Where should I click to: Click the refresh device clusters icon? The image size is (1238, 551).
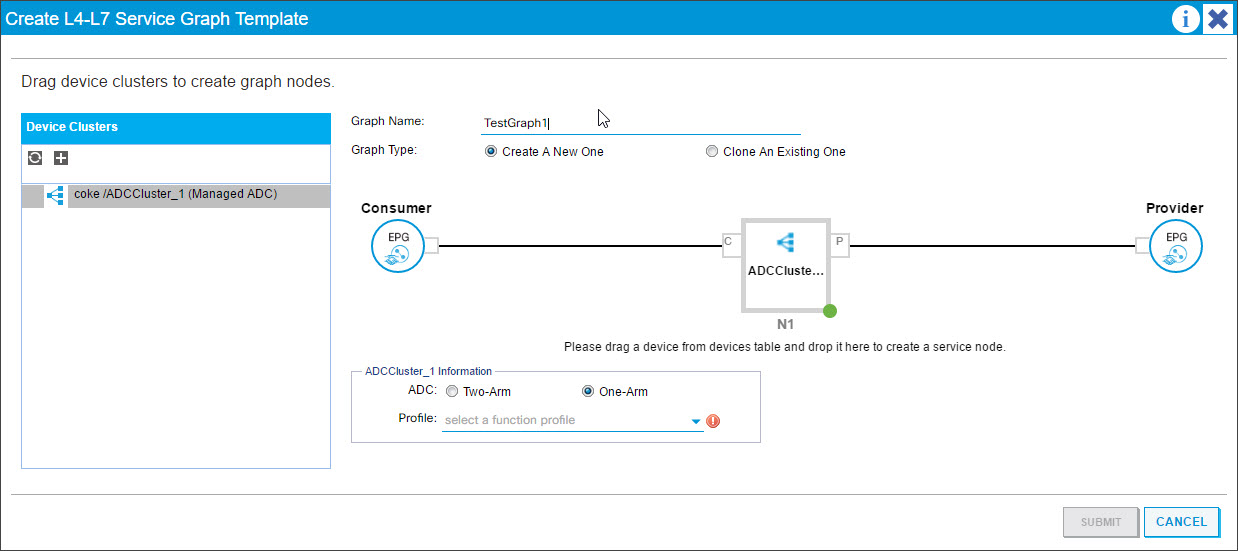[35, 158]
